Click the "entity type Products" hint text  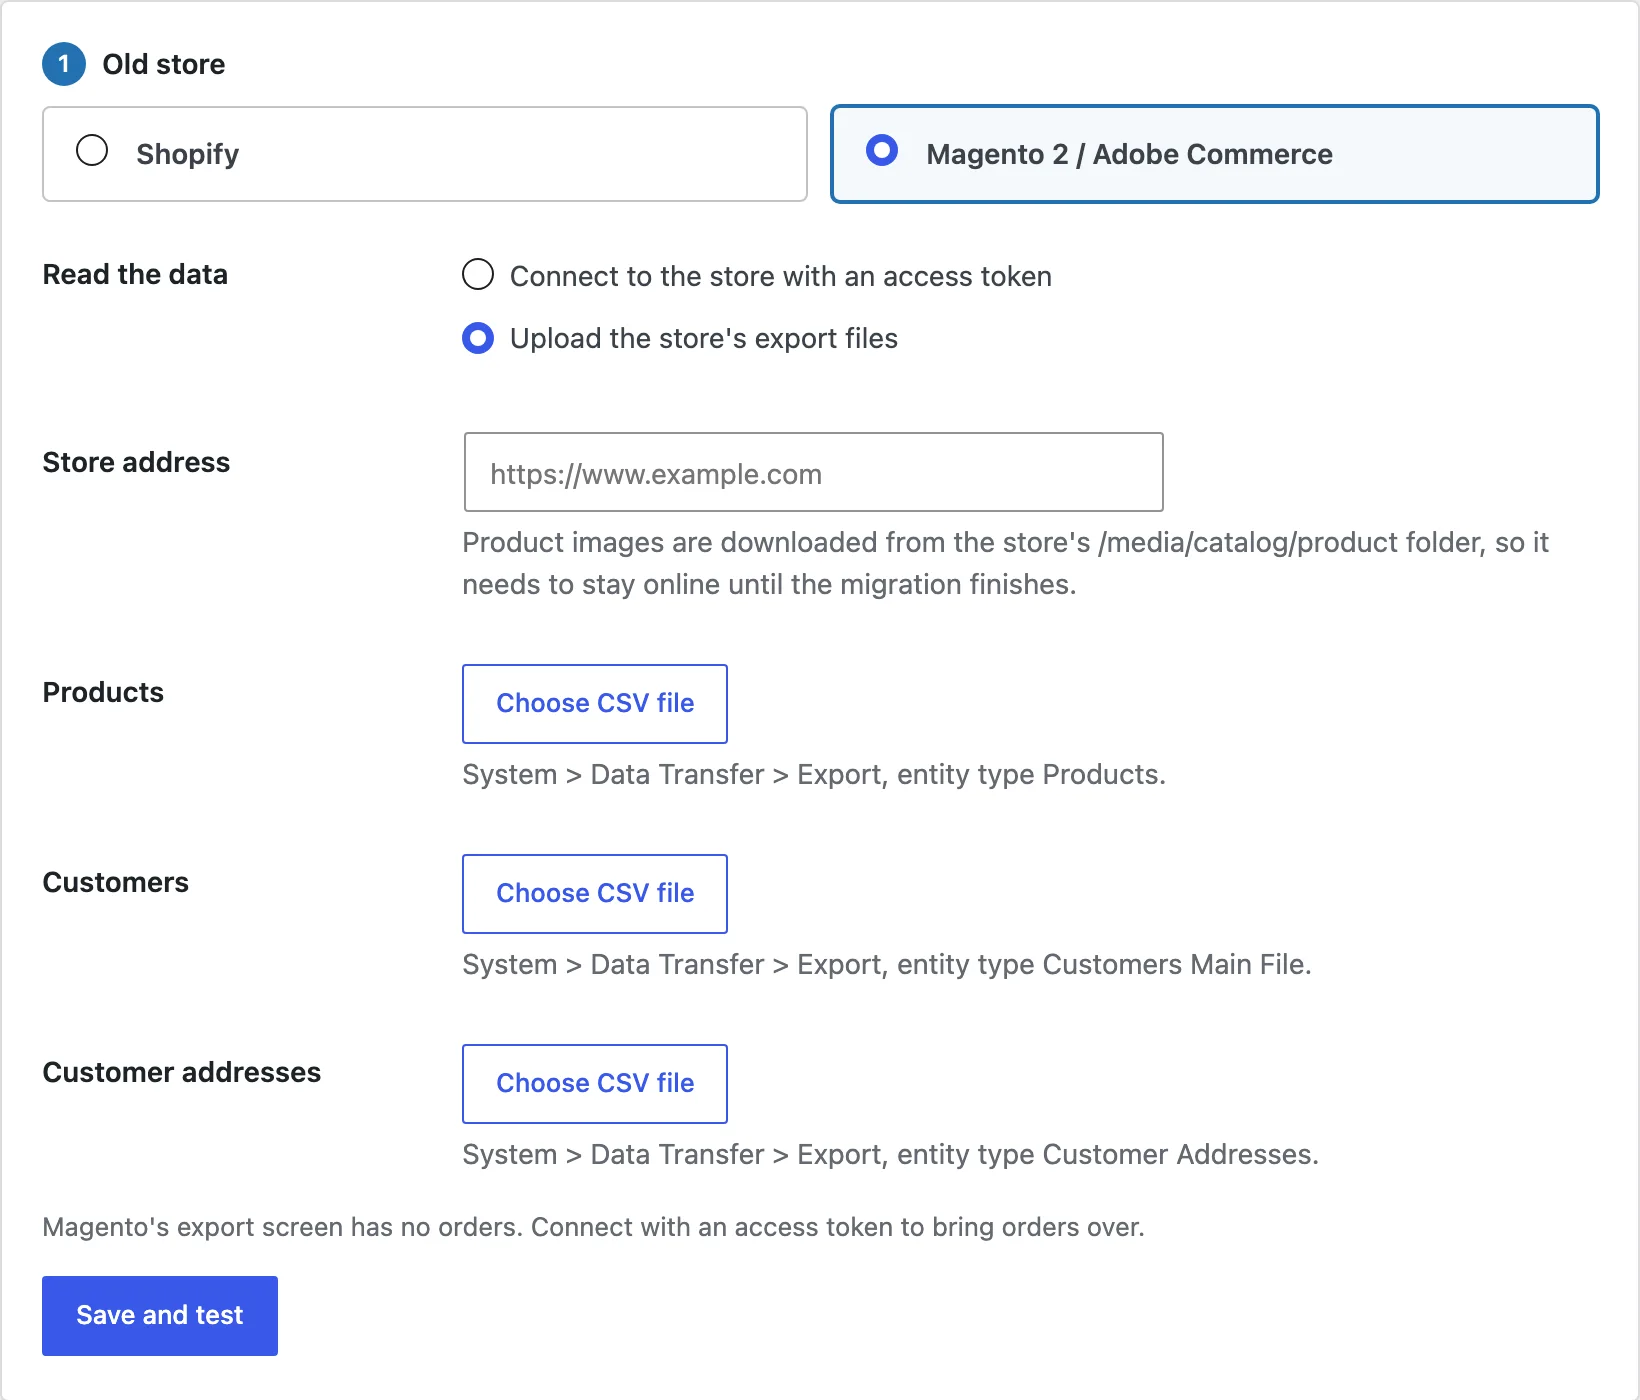pos(814,774)
